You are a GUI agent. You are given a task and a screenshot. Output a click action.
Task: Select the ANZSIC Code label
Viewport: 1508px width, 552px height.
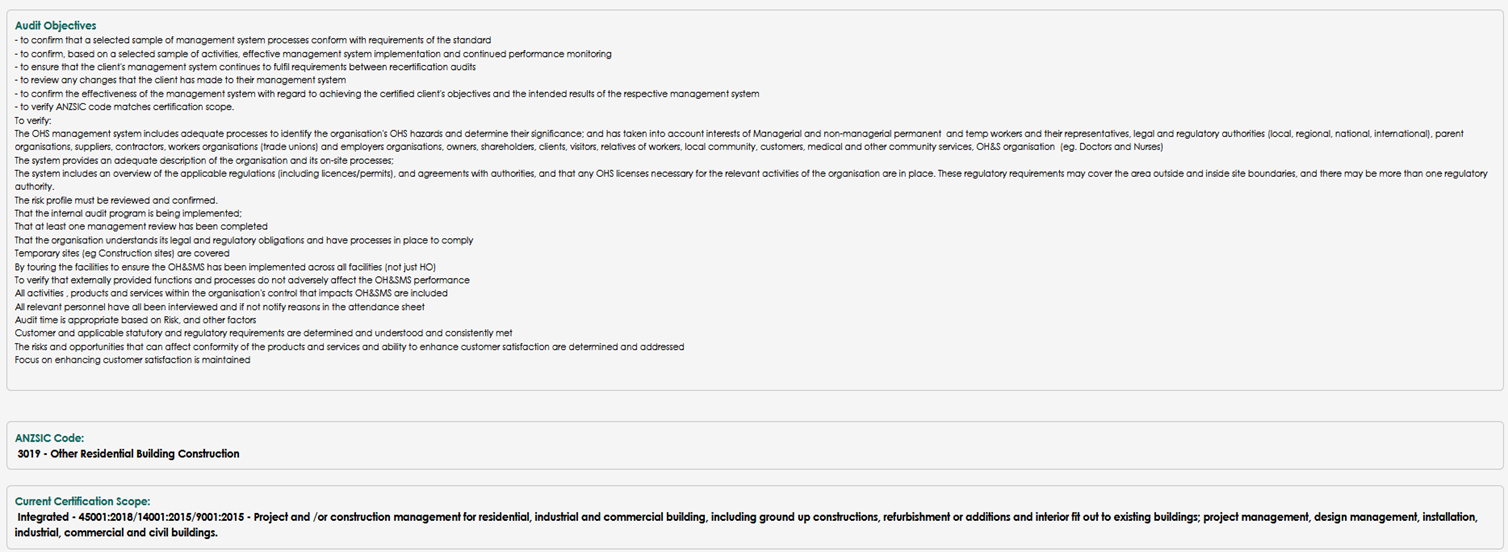[x=50, y=438]
